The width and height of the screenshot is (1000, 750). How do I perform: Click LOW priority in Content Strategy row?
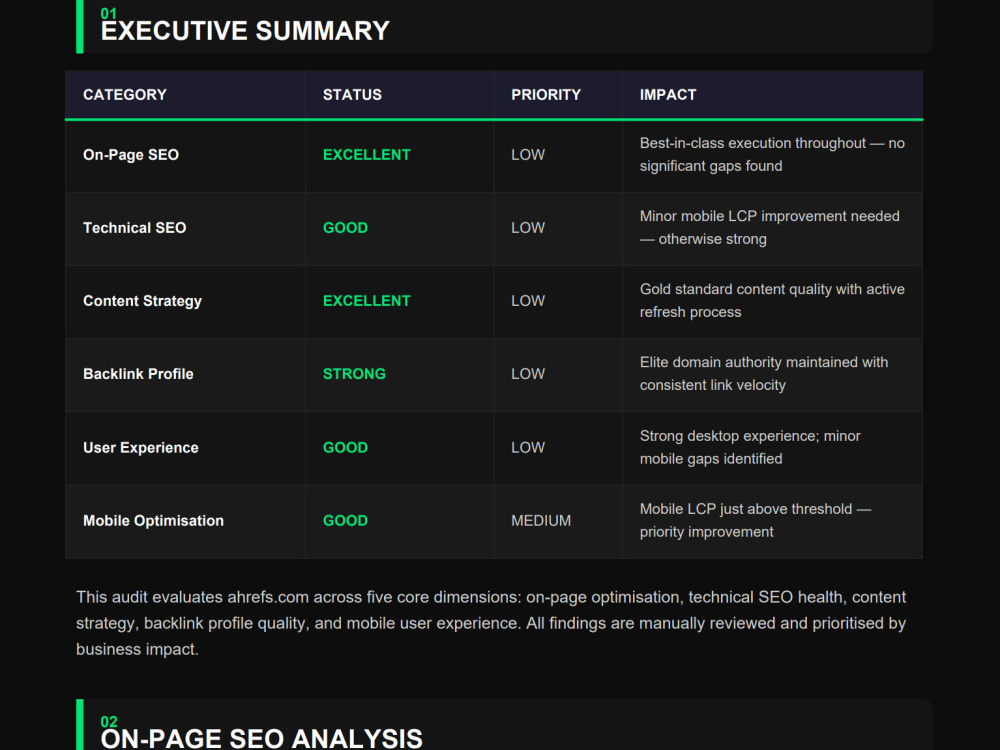pos(528,301)
